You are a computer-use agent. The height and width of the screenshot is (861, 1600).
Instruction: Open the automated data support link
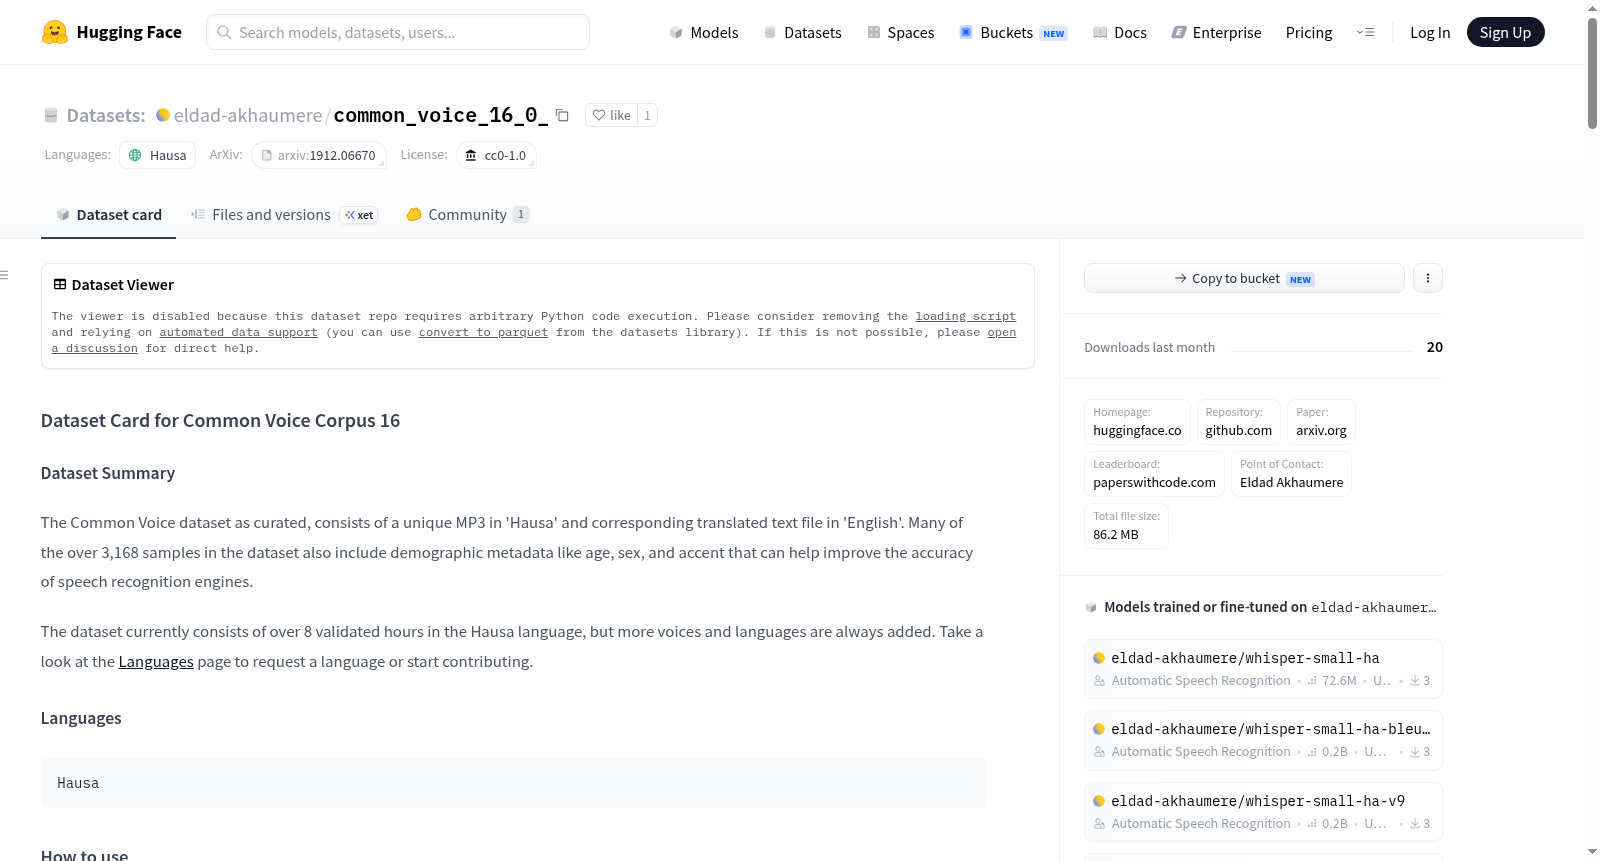pos(238,332)
